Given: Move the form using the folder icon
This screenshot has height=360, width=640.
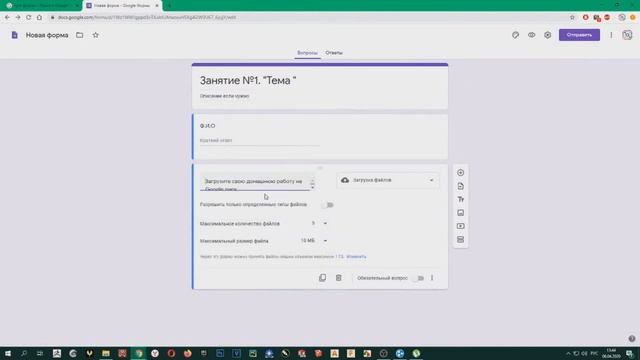Looking at the screenshot, I should point(80,35).
